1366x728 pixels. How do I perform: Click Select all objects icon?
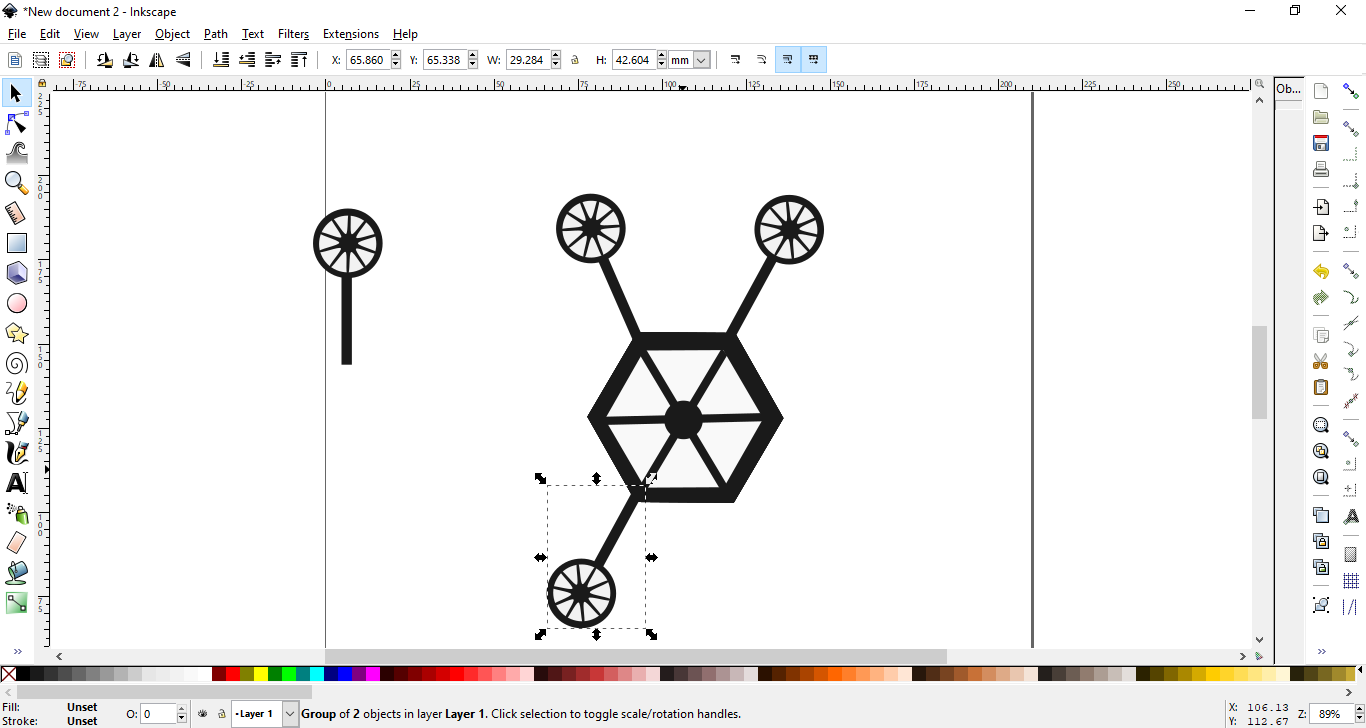(x=15, y=60)
